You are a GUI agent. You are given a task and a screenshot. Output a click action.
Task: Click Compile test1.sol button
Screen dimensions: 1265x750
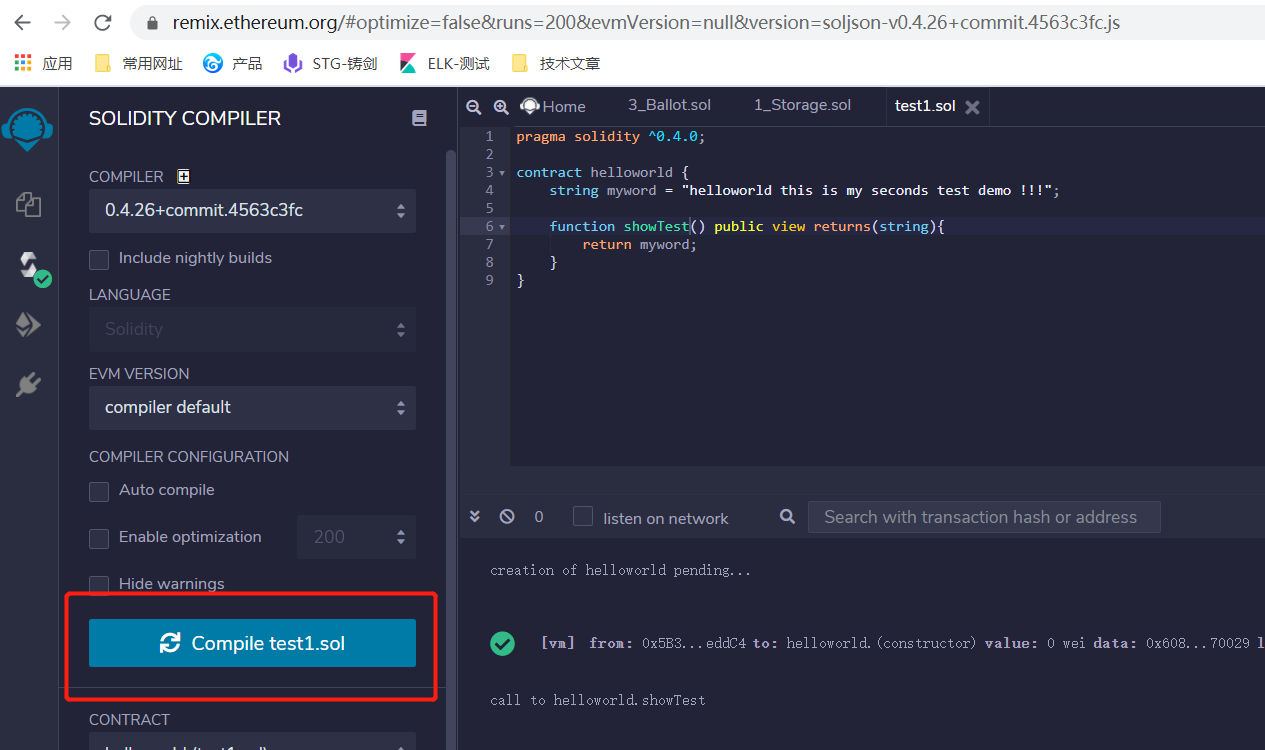252,643
